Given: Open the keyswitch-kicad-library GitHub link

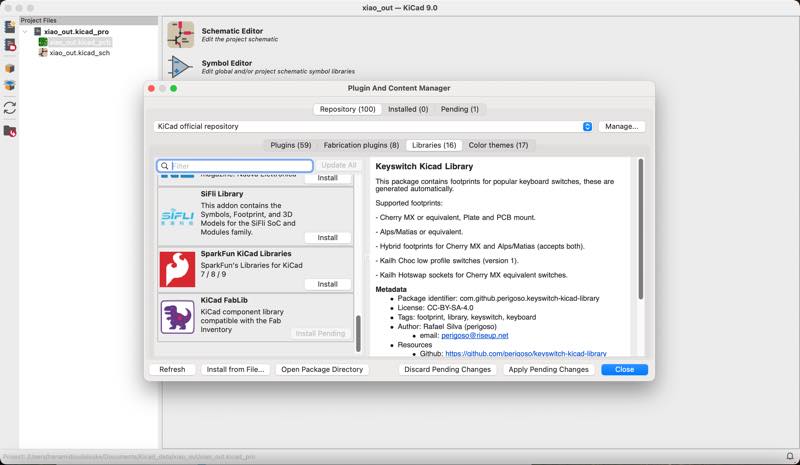Looking at the screenshot, I should 526,353.
